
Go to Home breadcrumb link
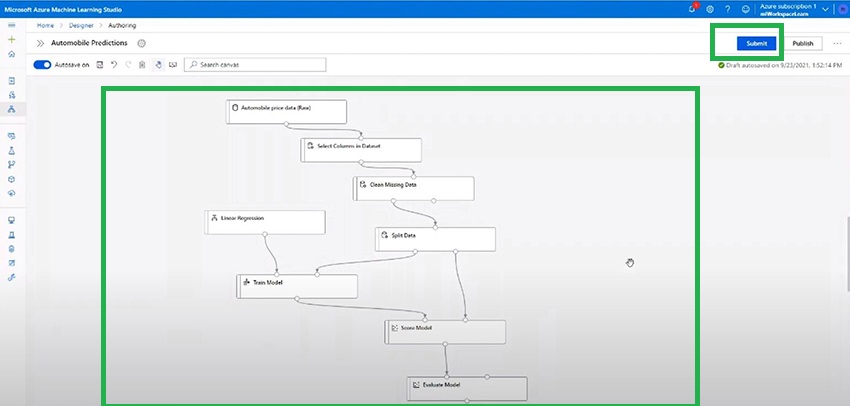coord(45,25)
